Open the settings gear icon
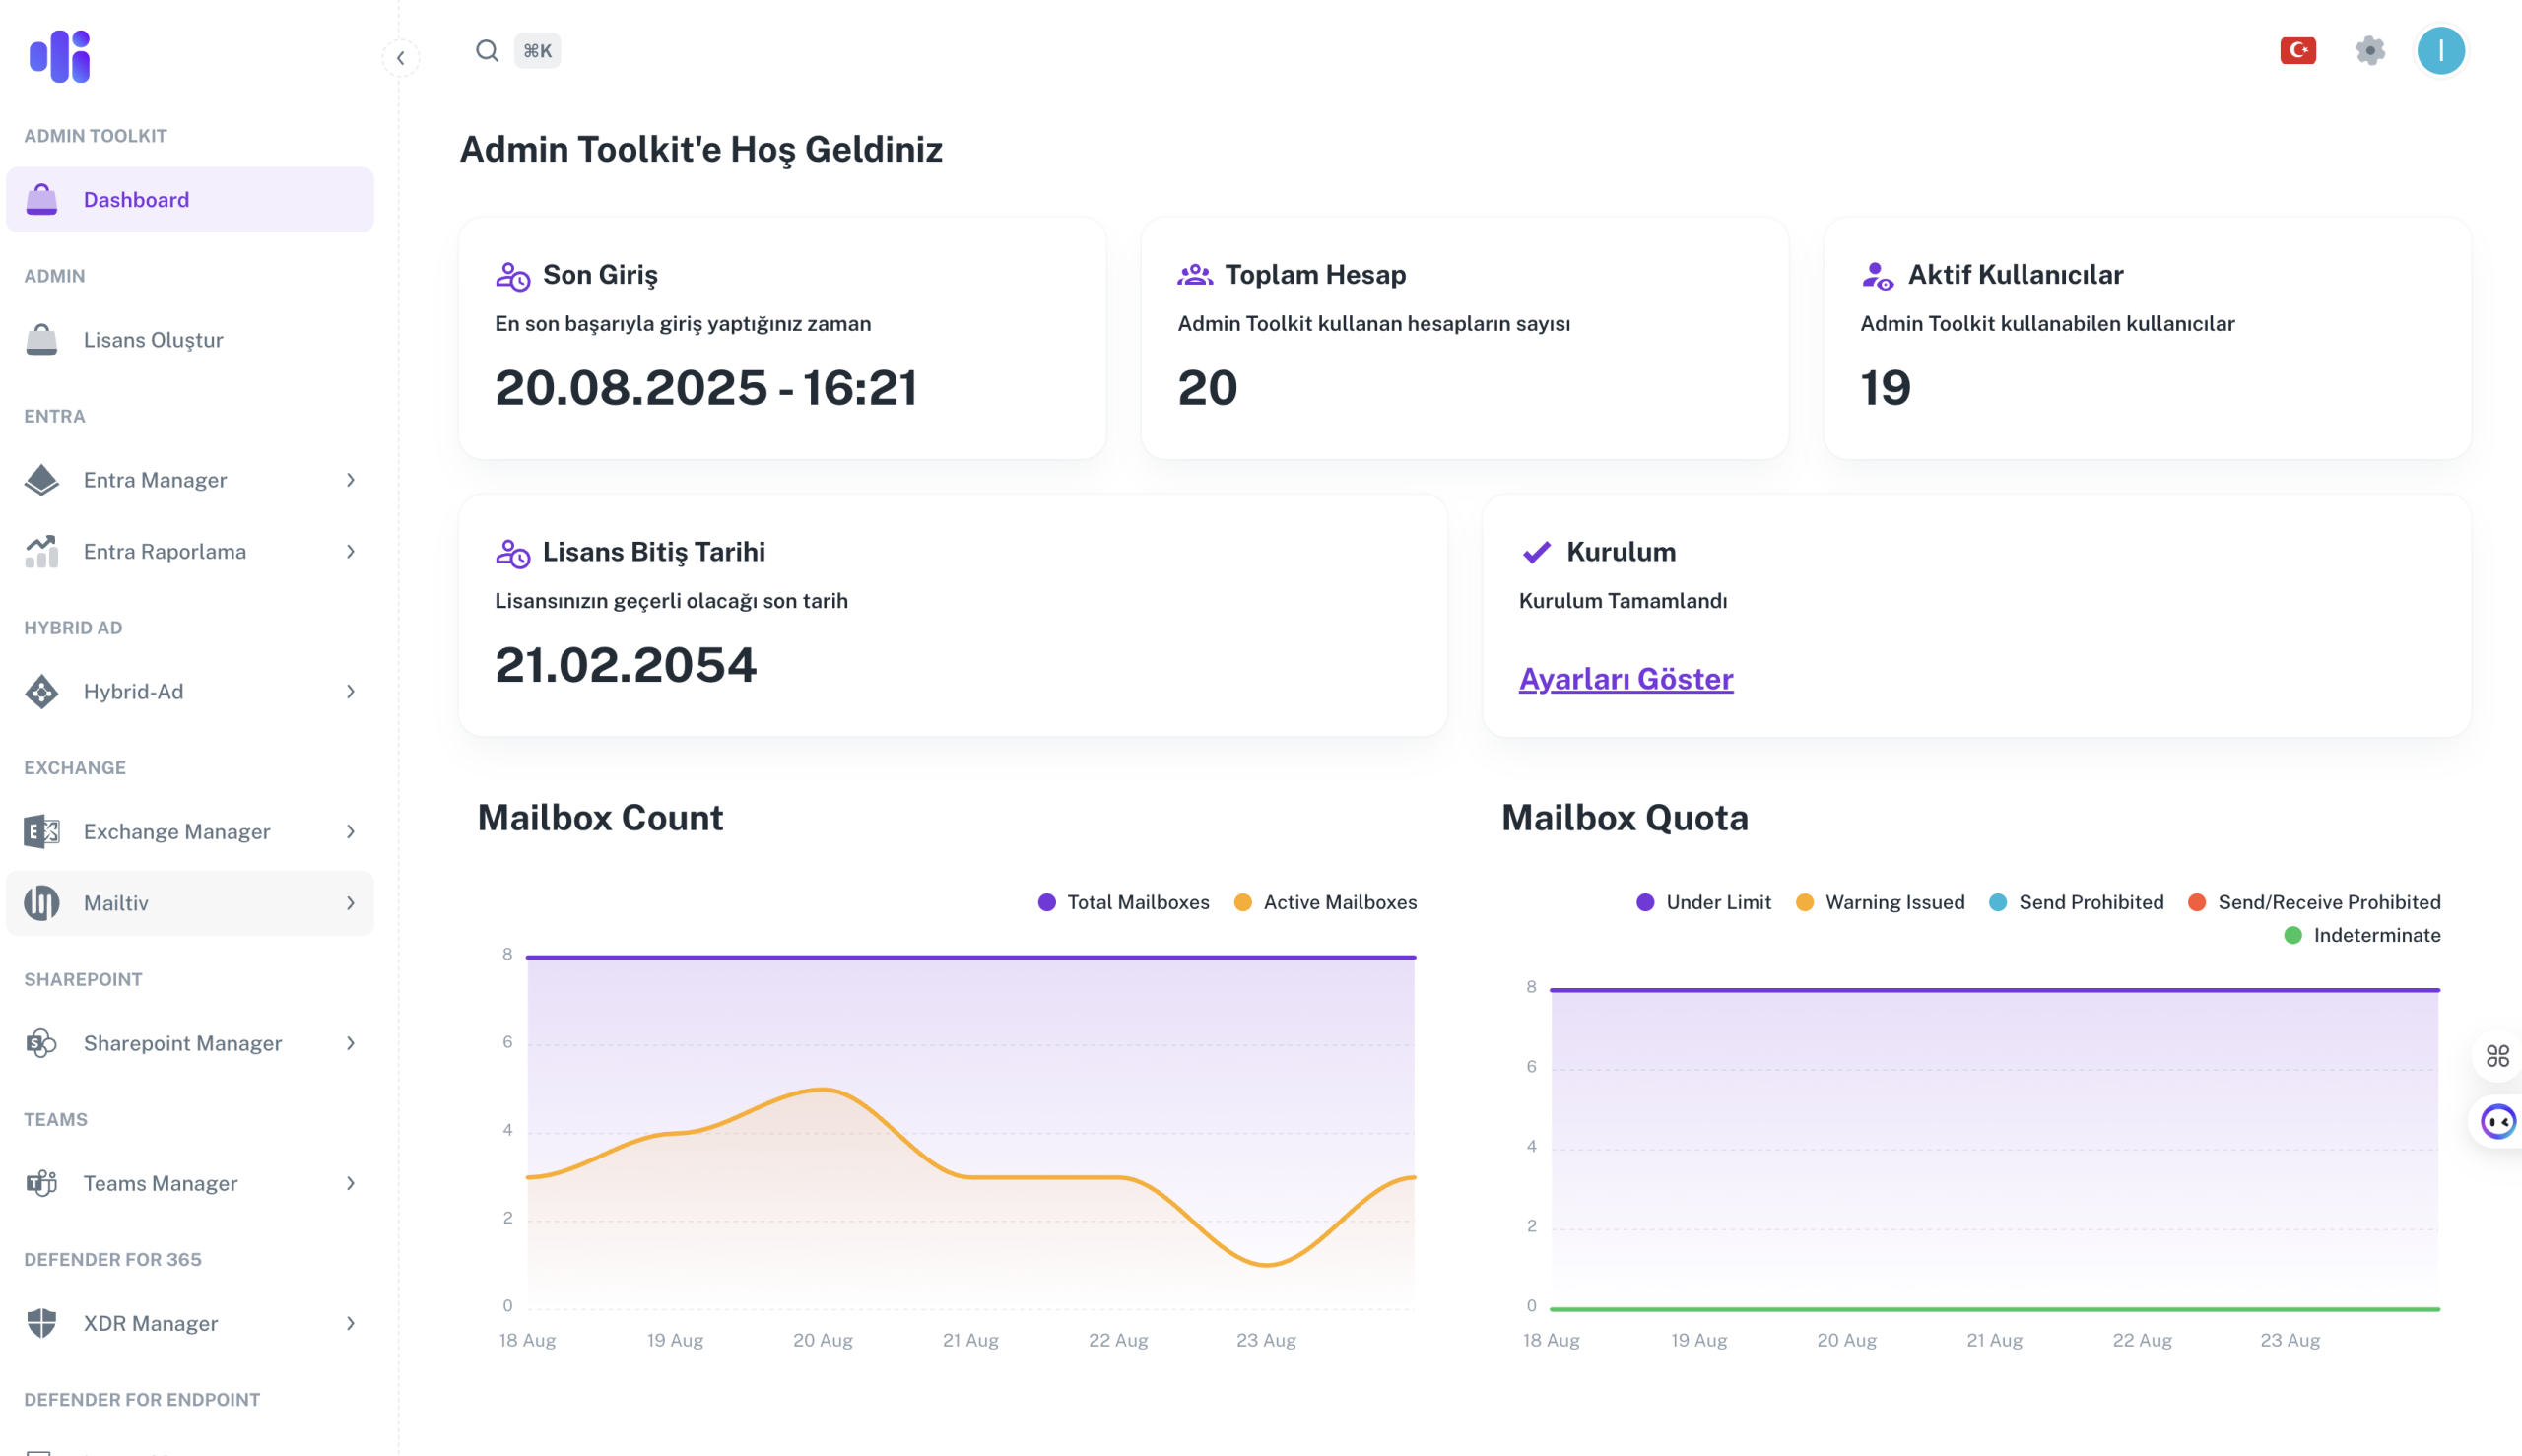The image size is (2522, 1456). (x=2370, y=51)
